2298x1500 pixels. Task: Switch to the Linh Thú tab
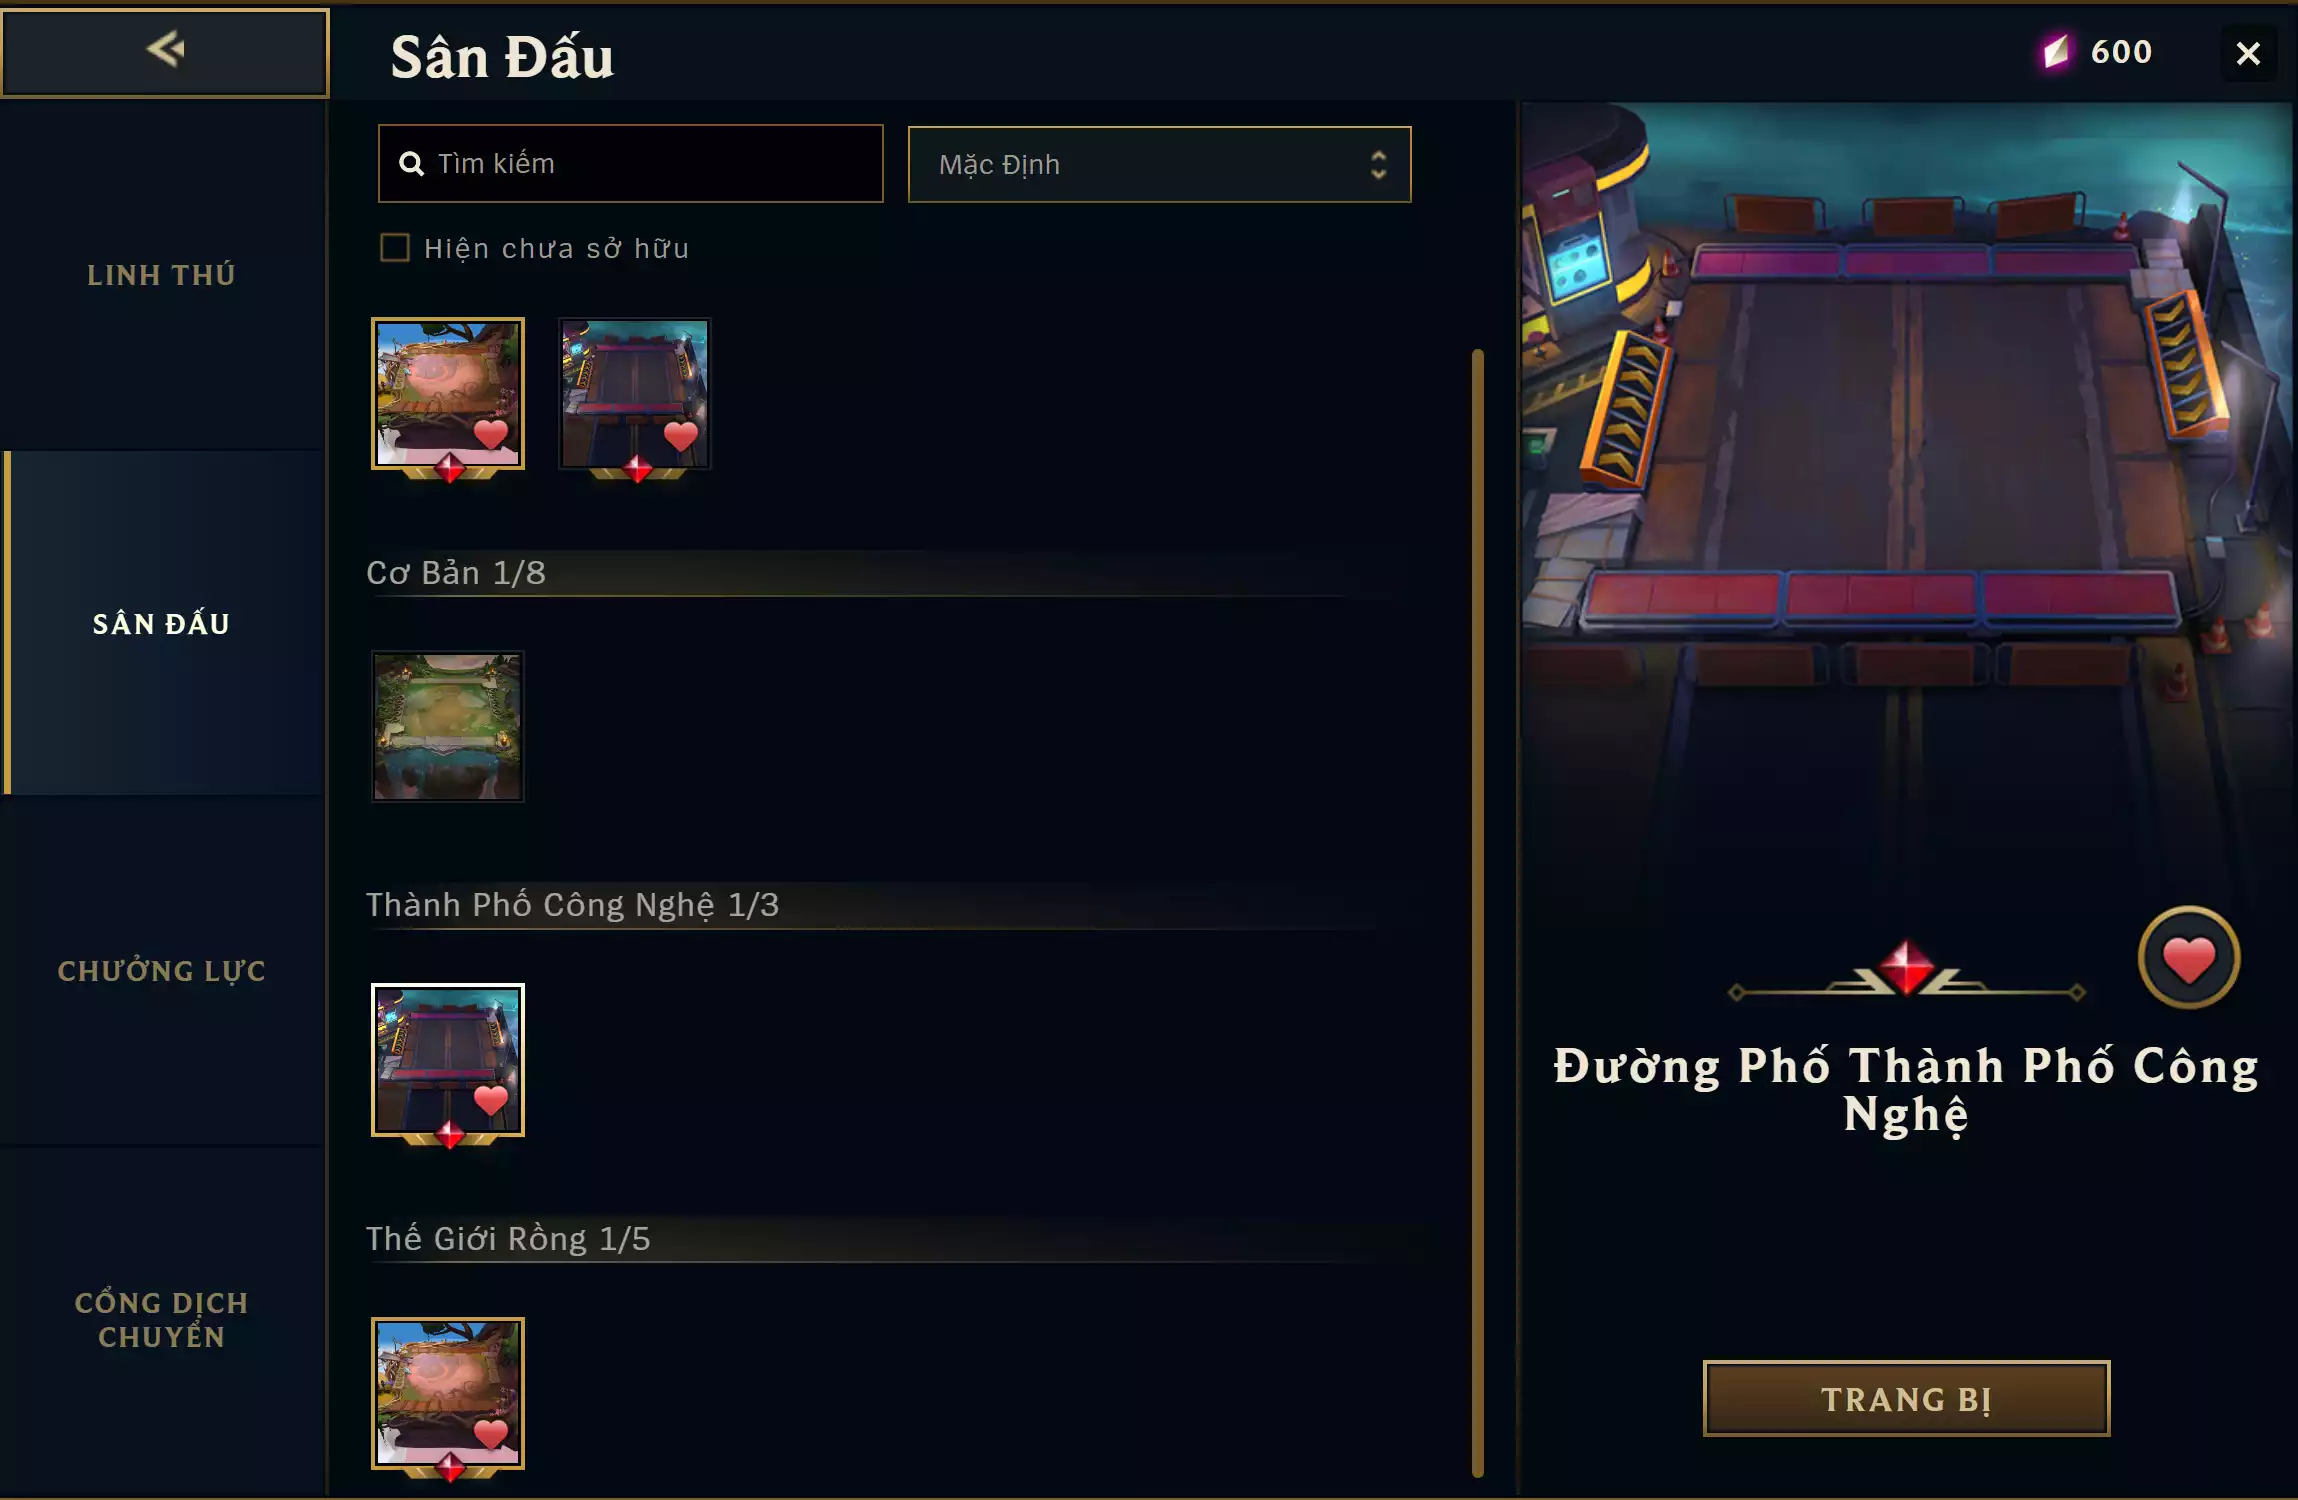[162, 275]
